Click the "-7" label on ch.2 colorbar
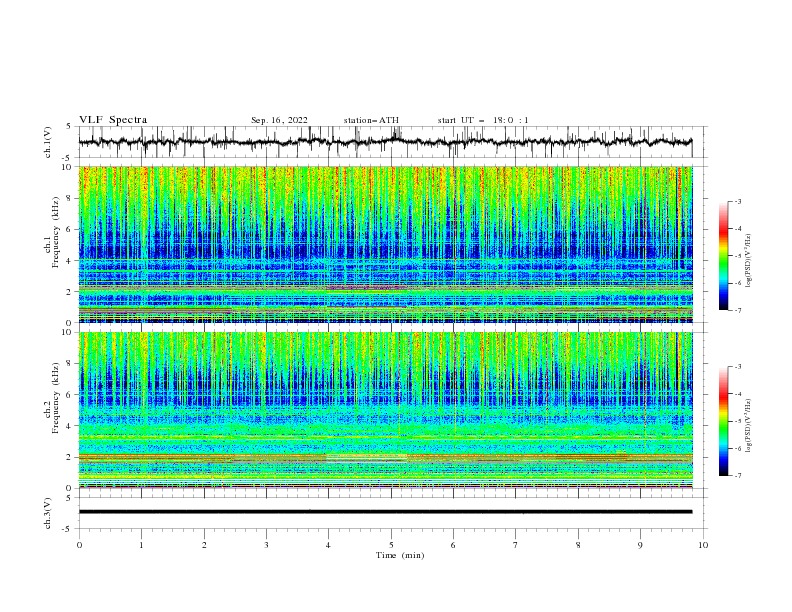 (x=737, y=475)
